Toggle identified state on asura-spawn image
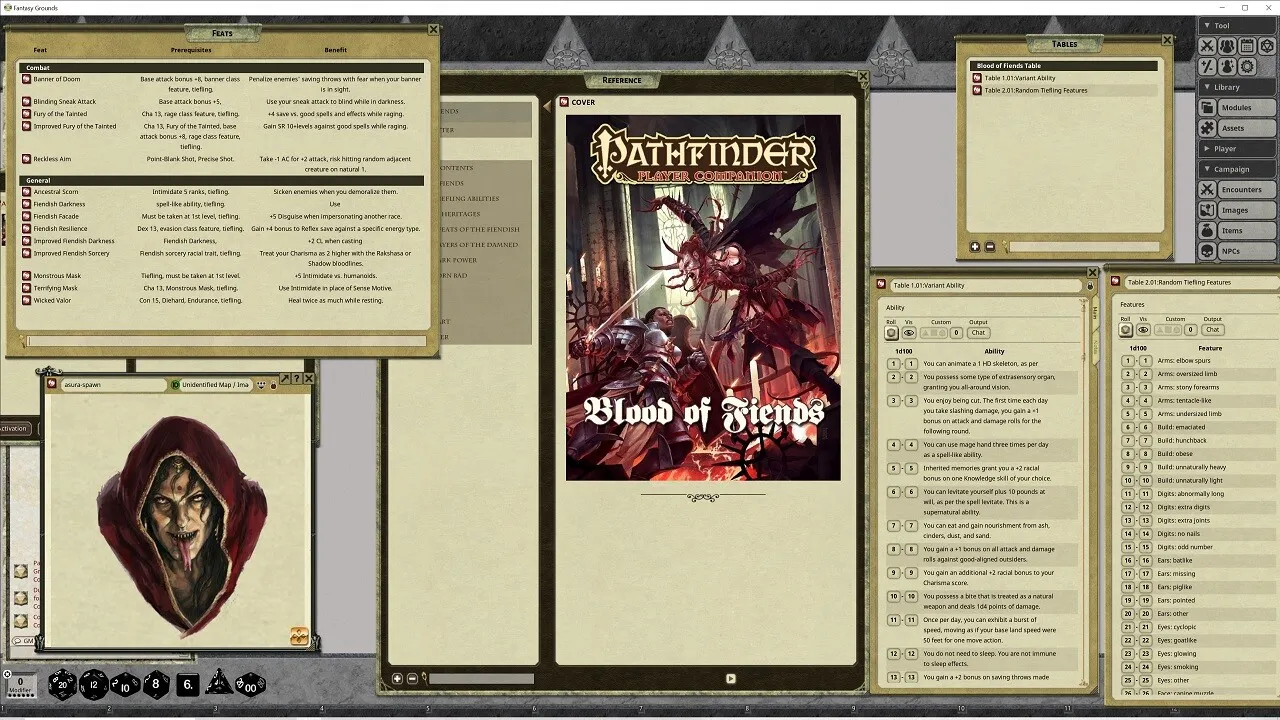The width and height of the screenshot is (1280, 720). 176,384
